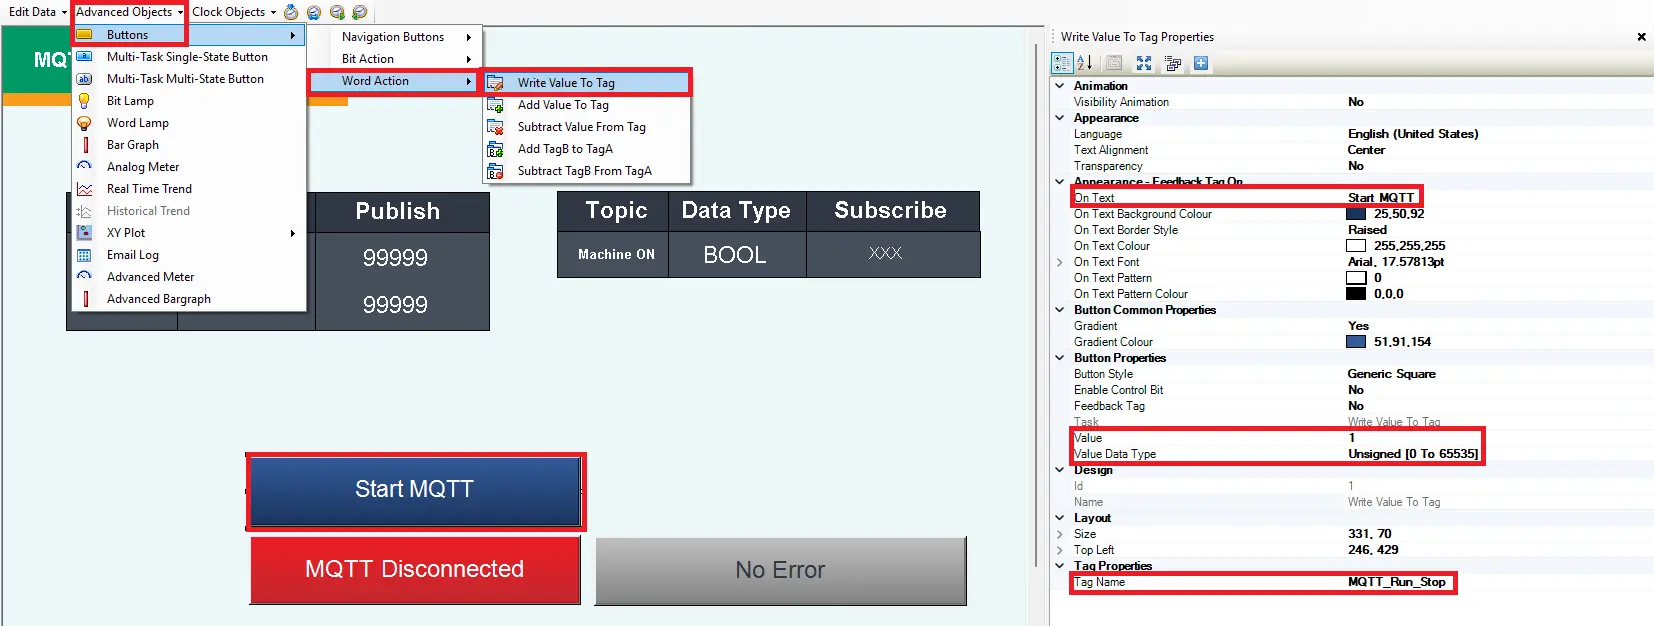Screen dimensions: 1654x626
Task: Click the Word Lamp orange bulb icon
Action: [85, 123]
